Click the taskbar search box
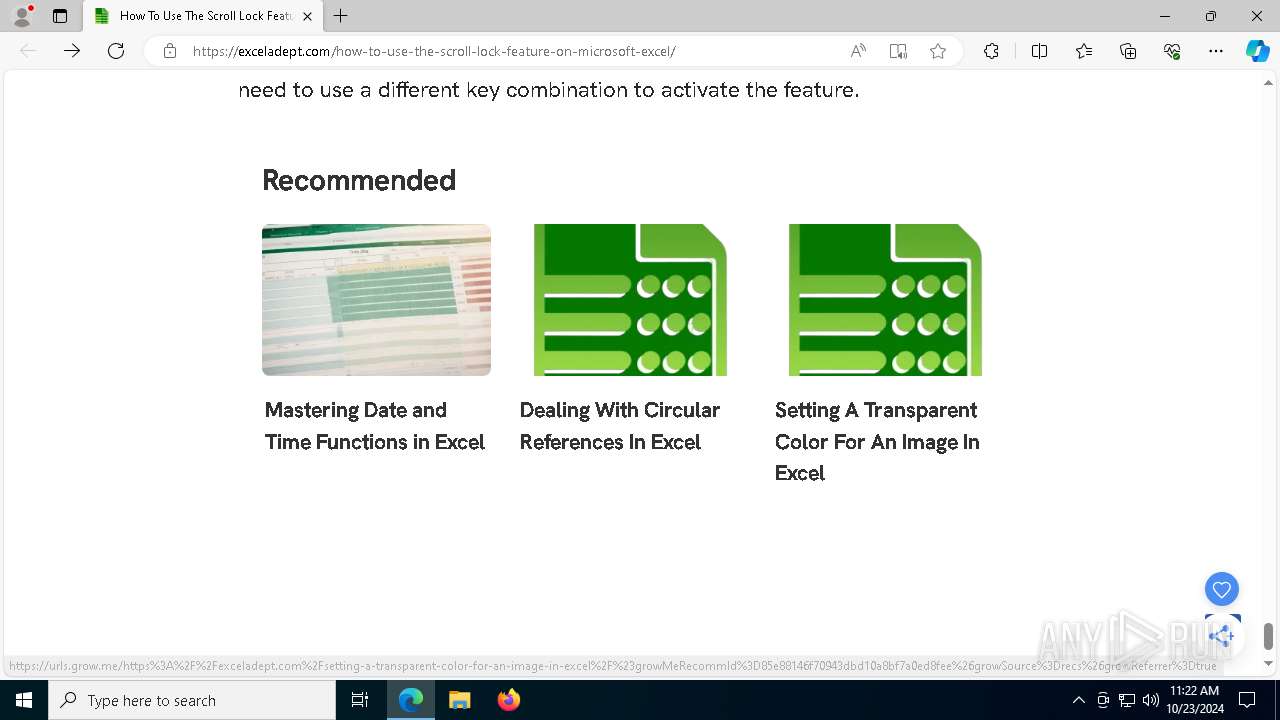The image size is (1280, 720). point(192,700)
